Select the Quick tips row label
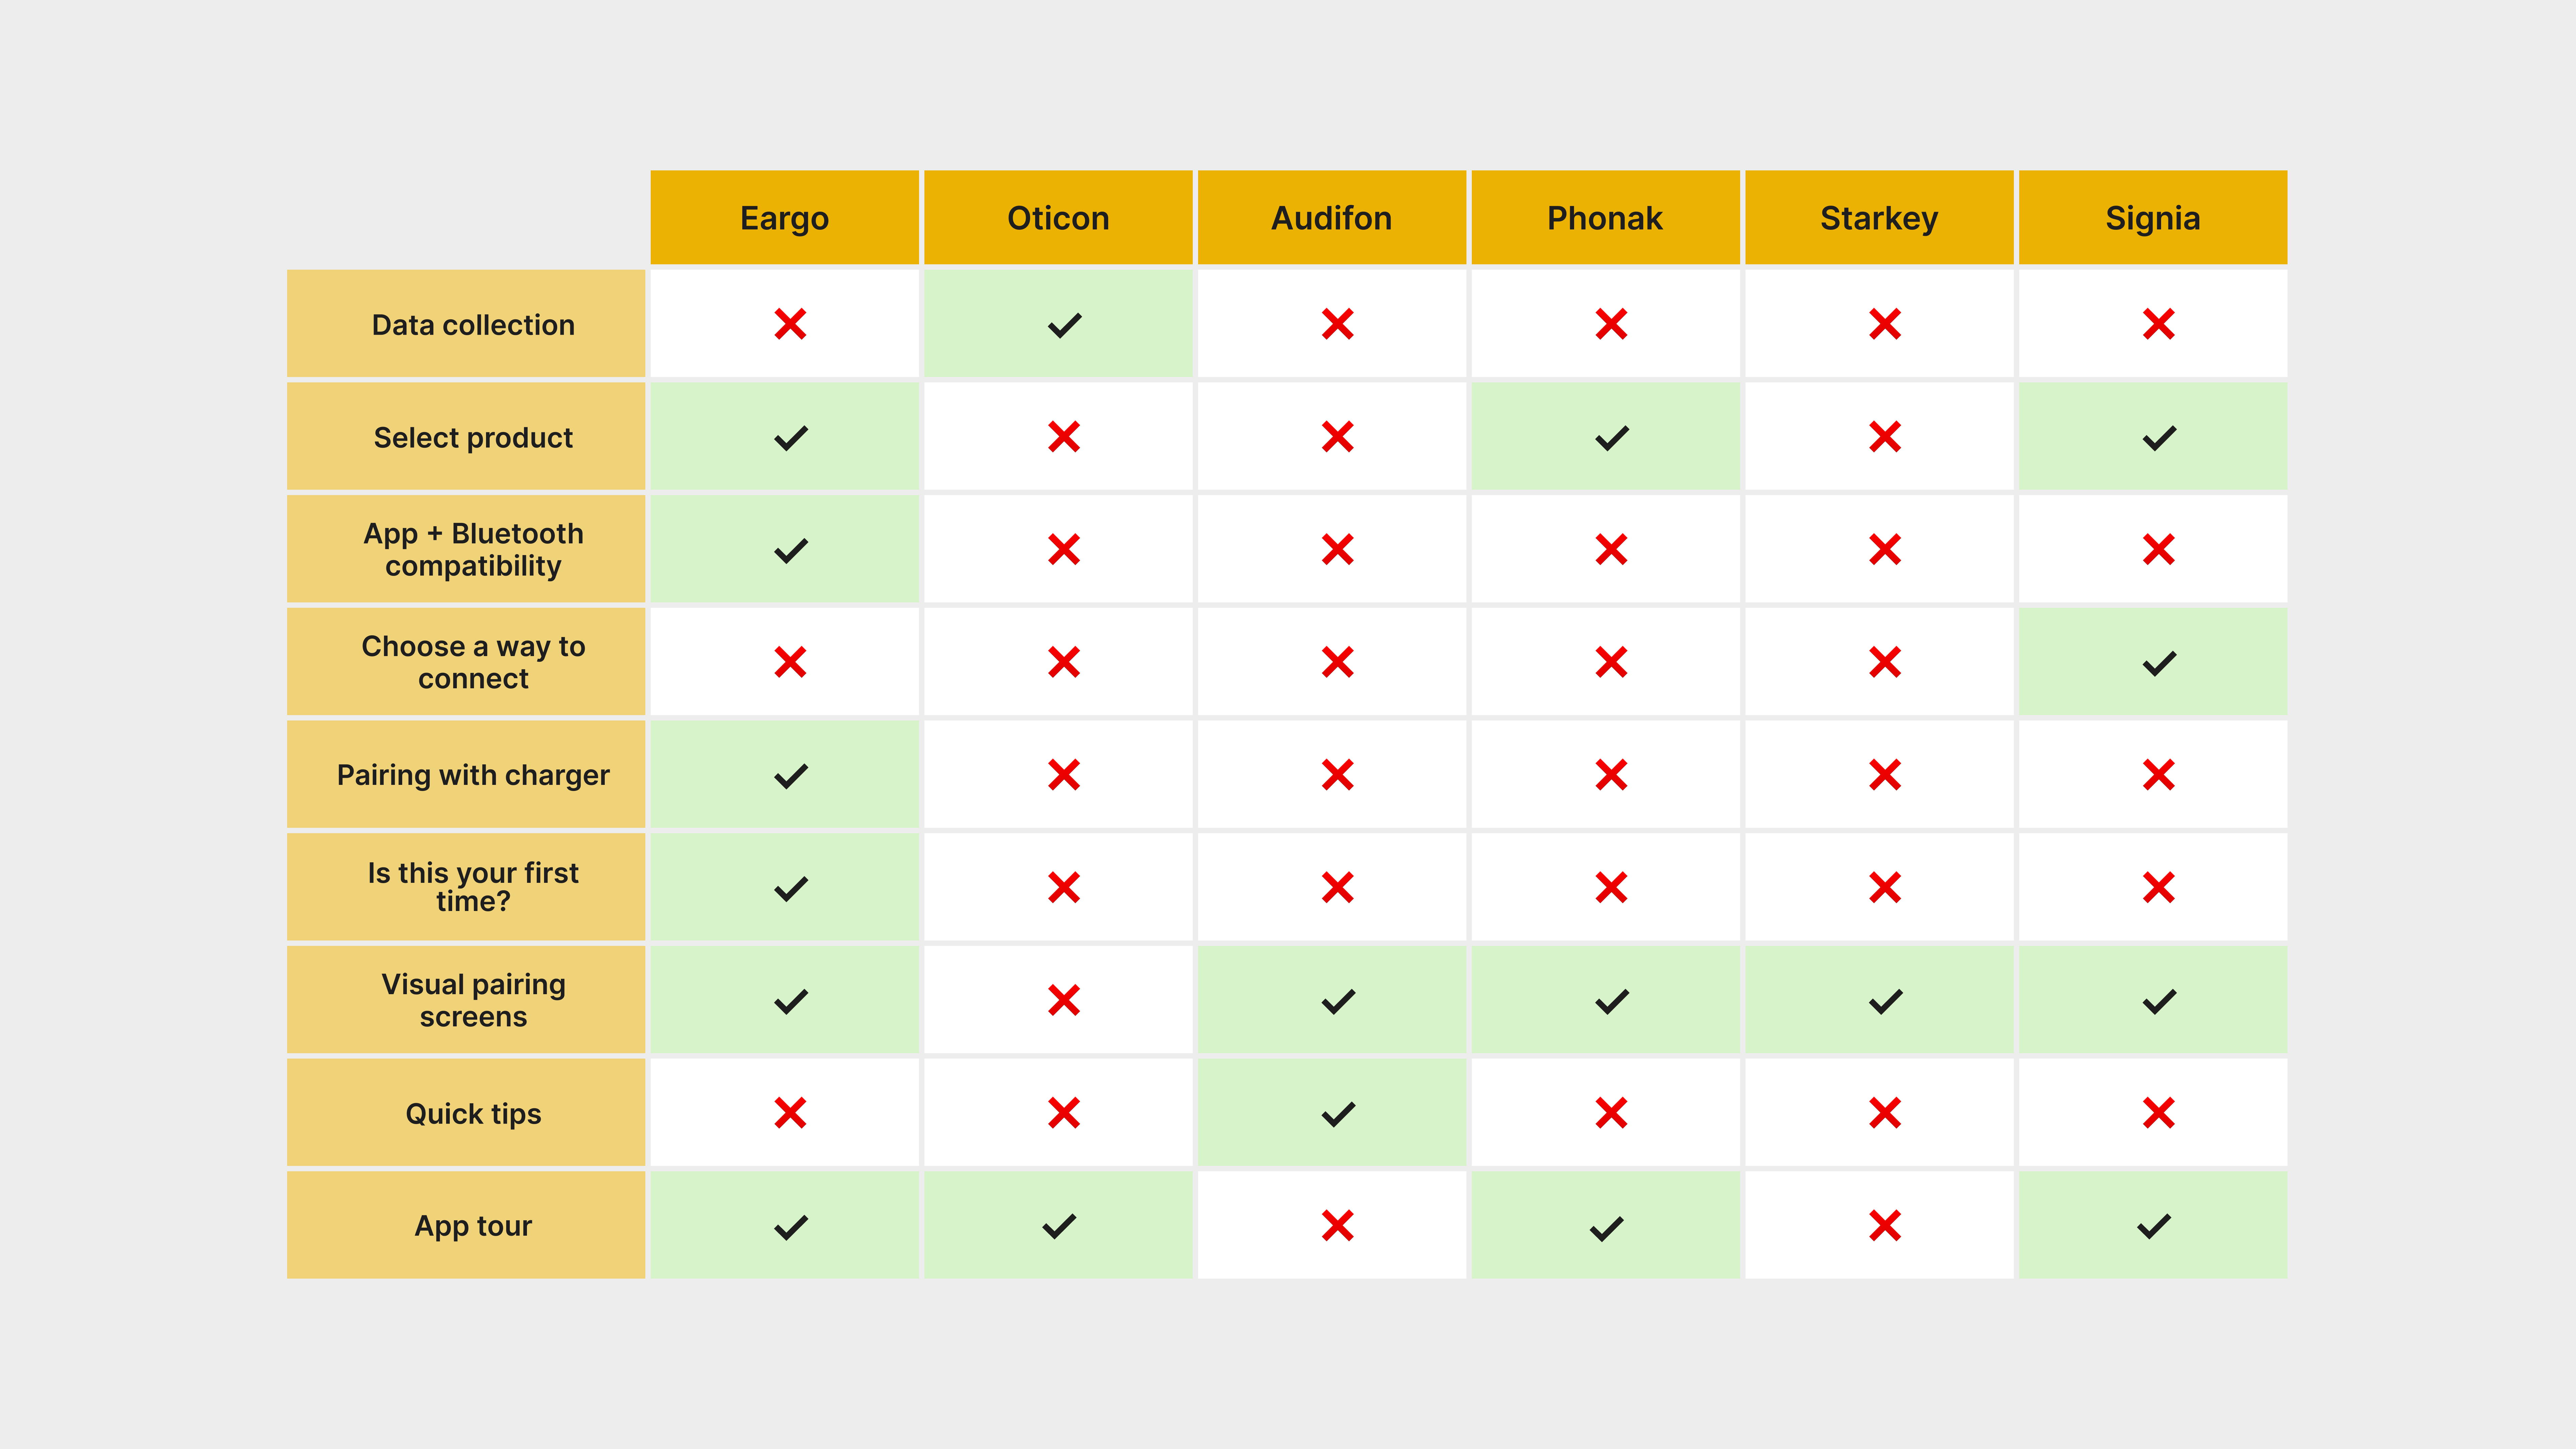 click(473, 1114)
